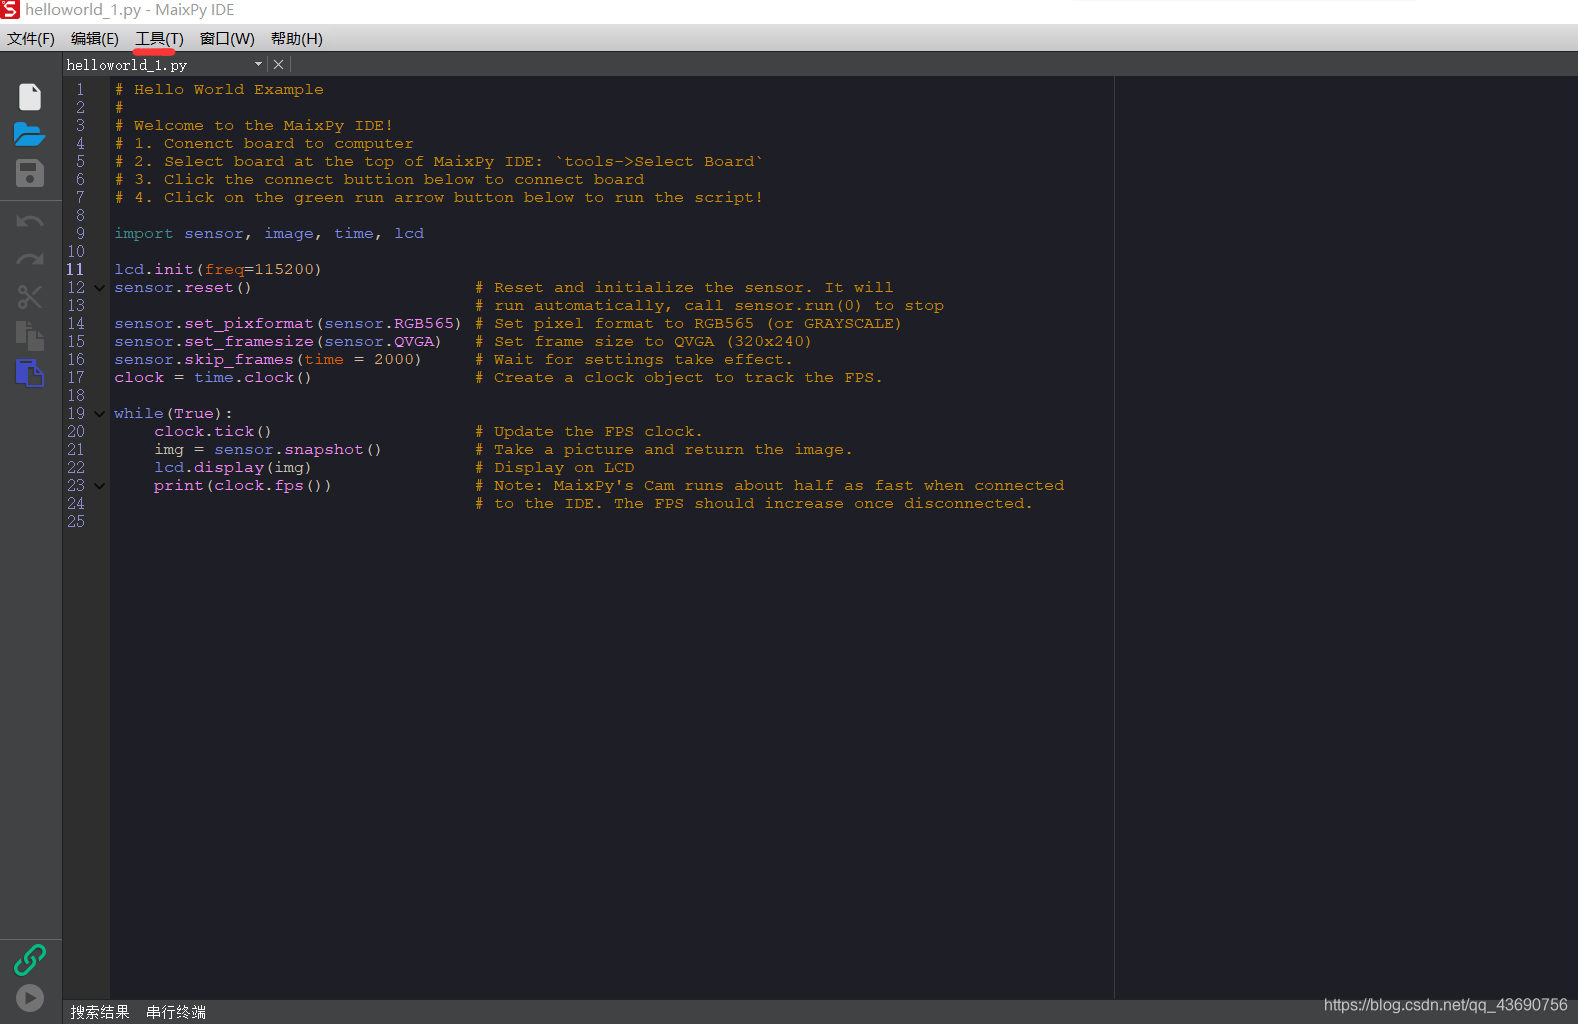Click on 'while(True):' statement
The image size is (1578, 1024).
[x=173, y=414]
